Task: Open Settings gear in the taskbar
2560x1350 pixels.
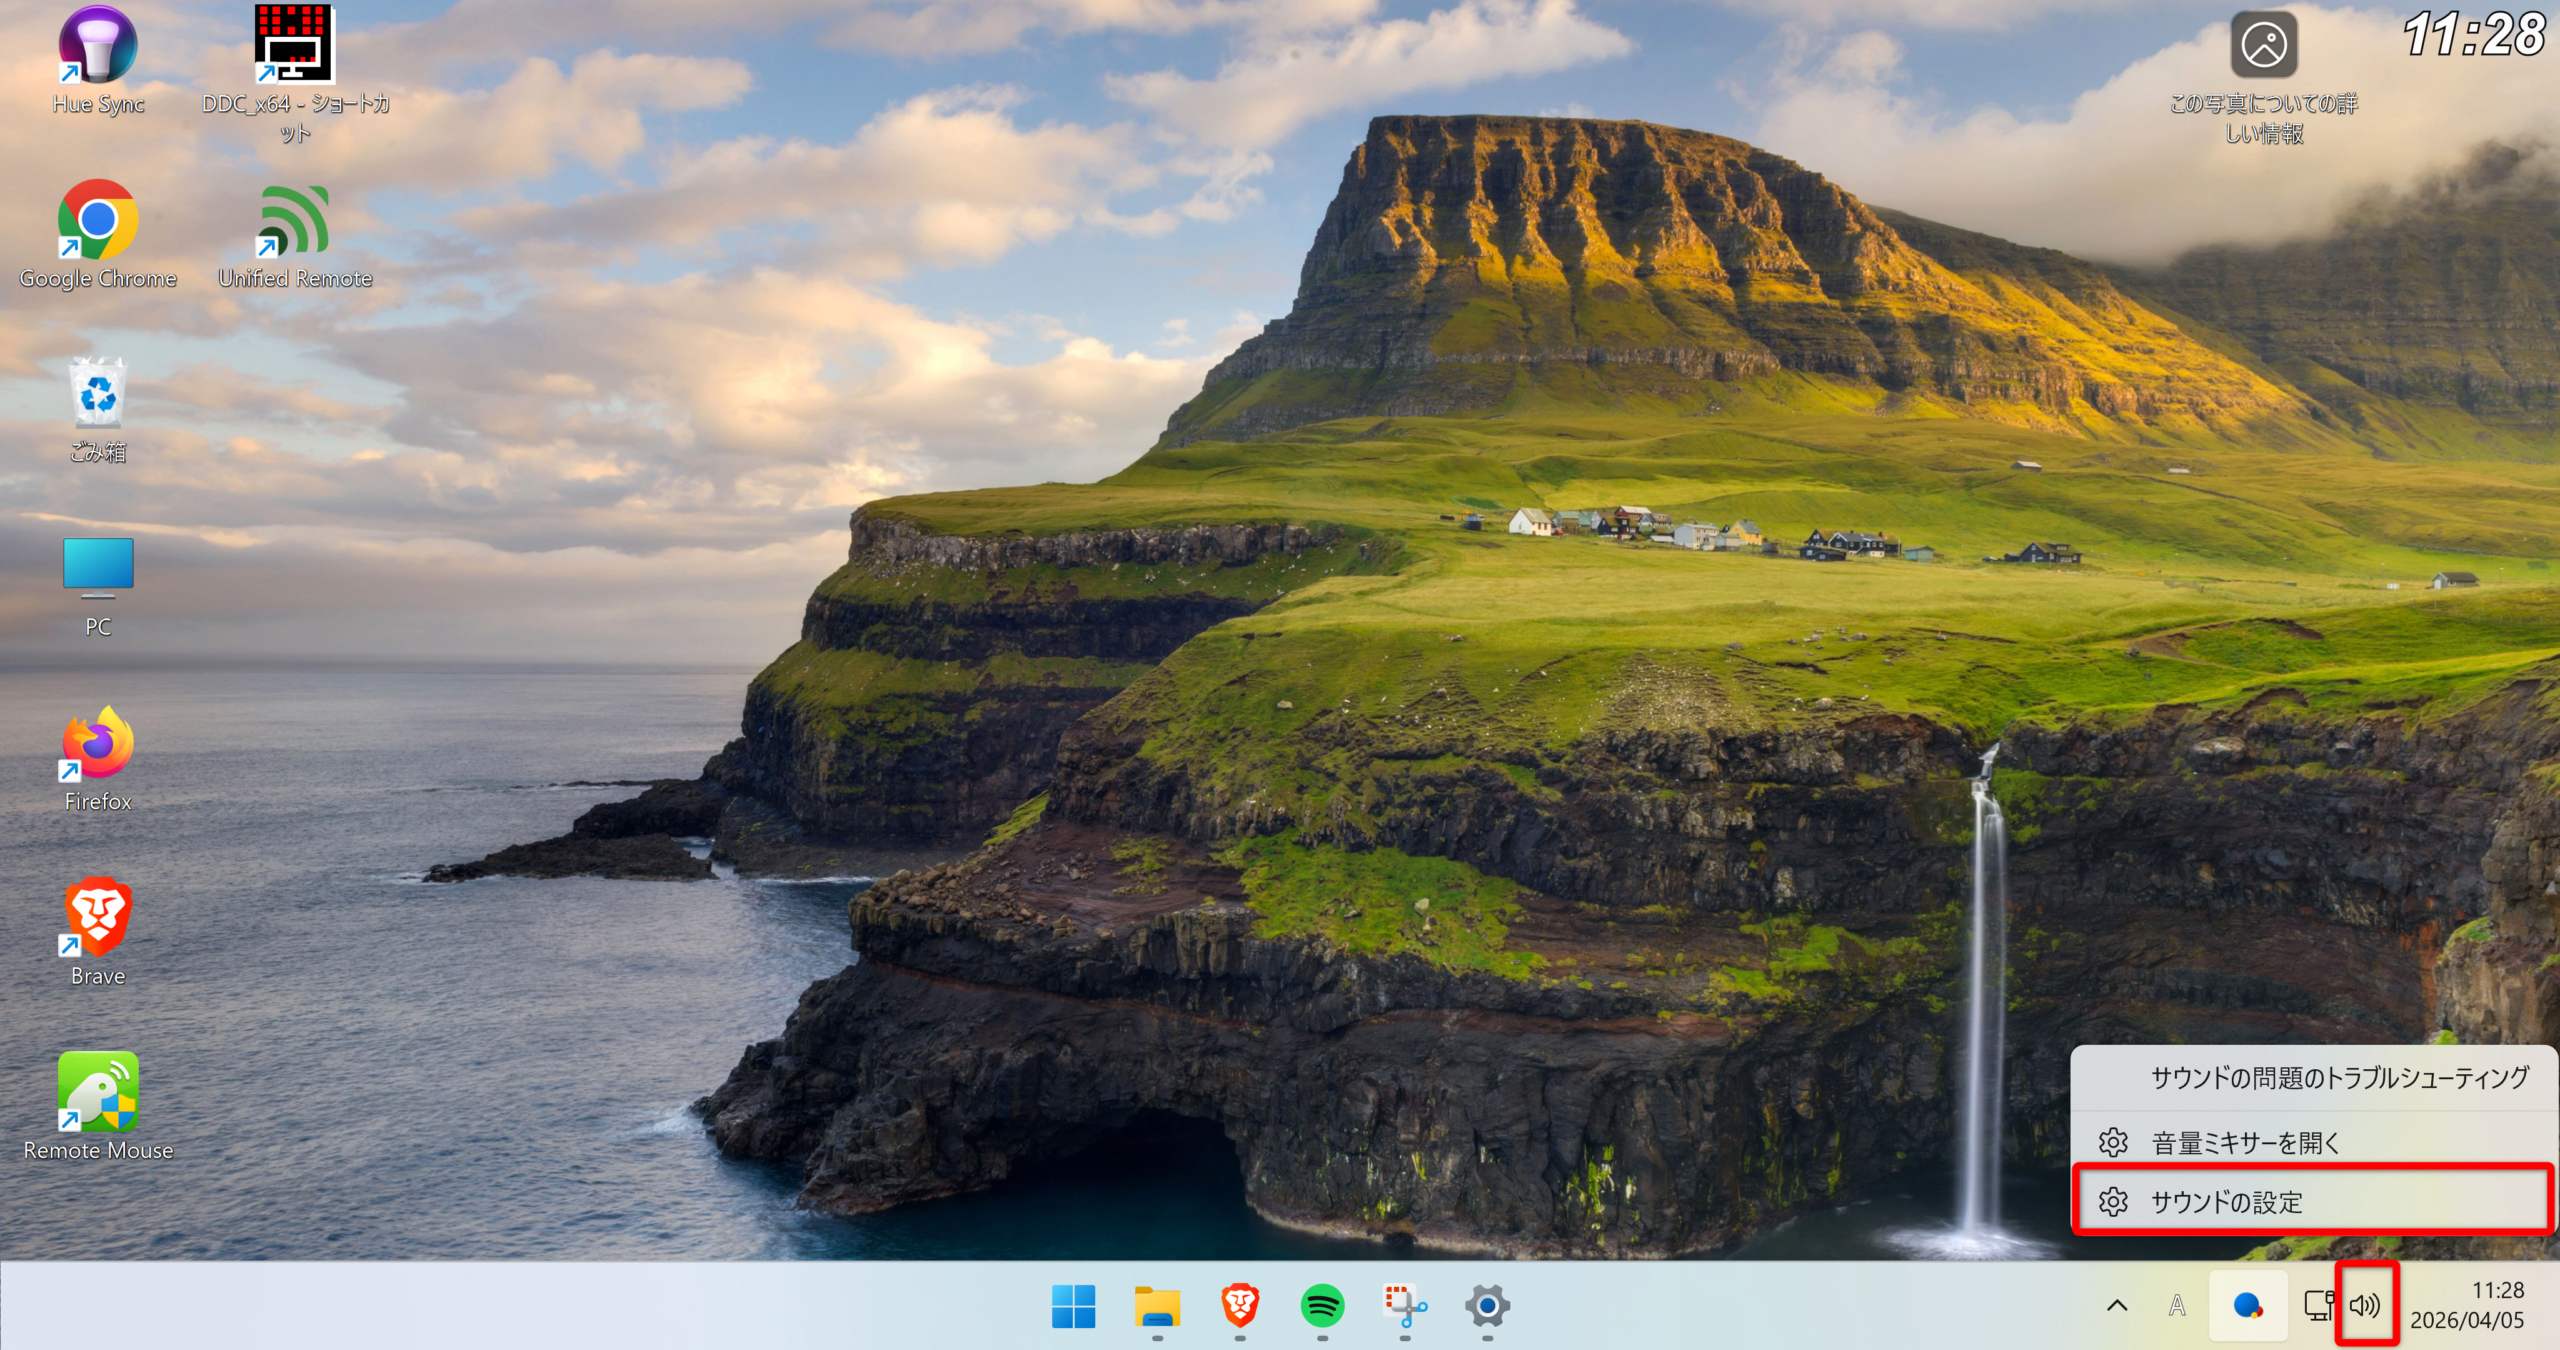Action: pyautogui.click(x=1487, y=1306)
